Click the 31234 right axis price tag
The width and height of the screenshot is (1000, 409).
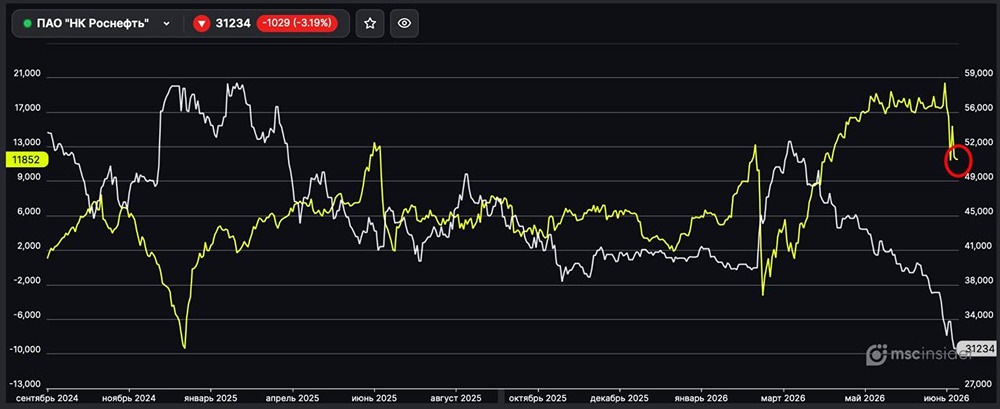point(976,348)
